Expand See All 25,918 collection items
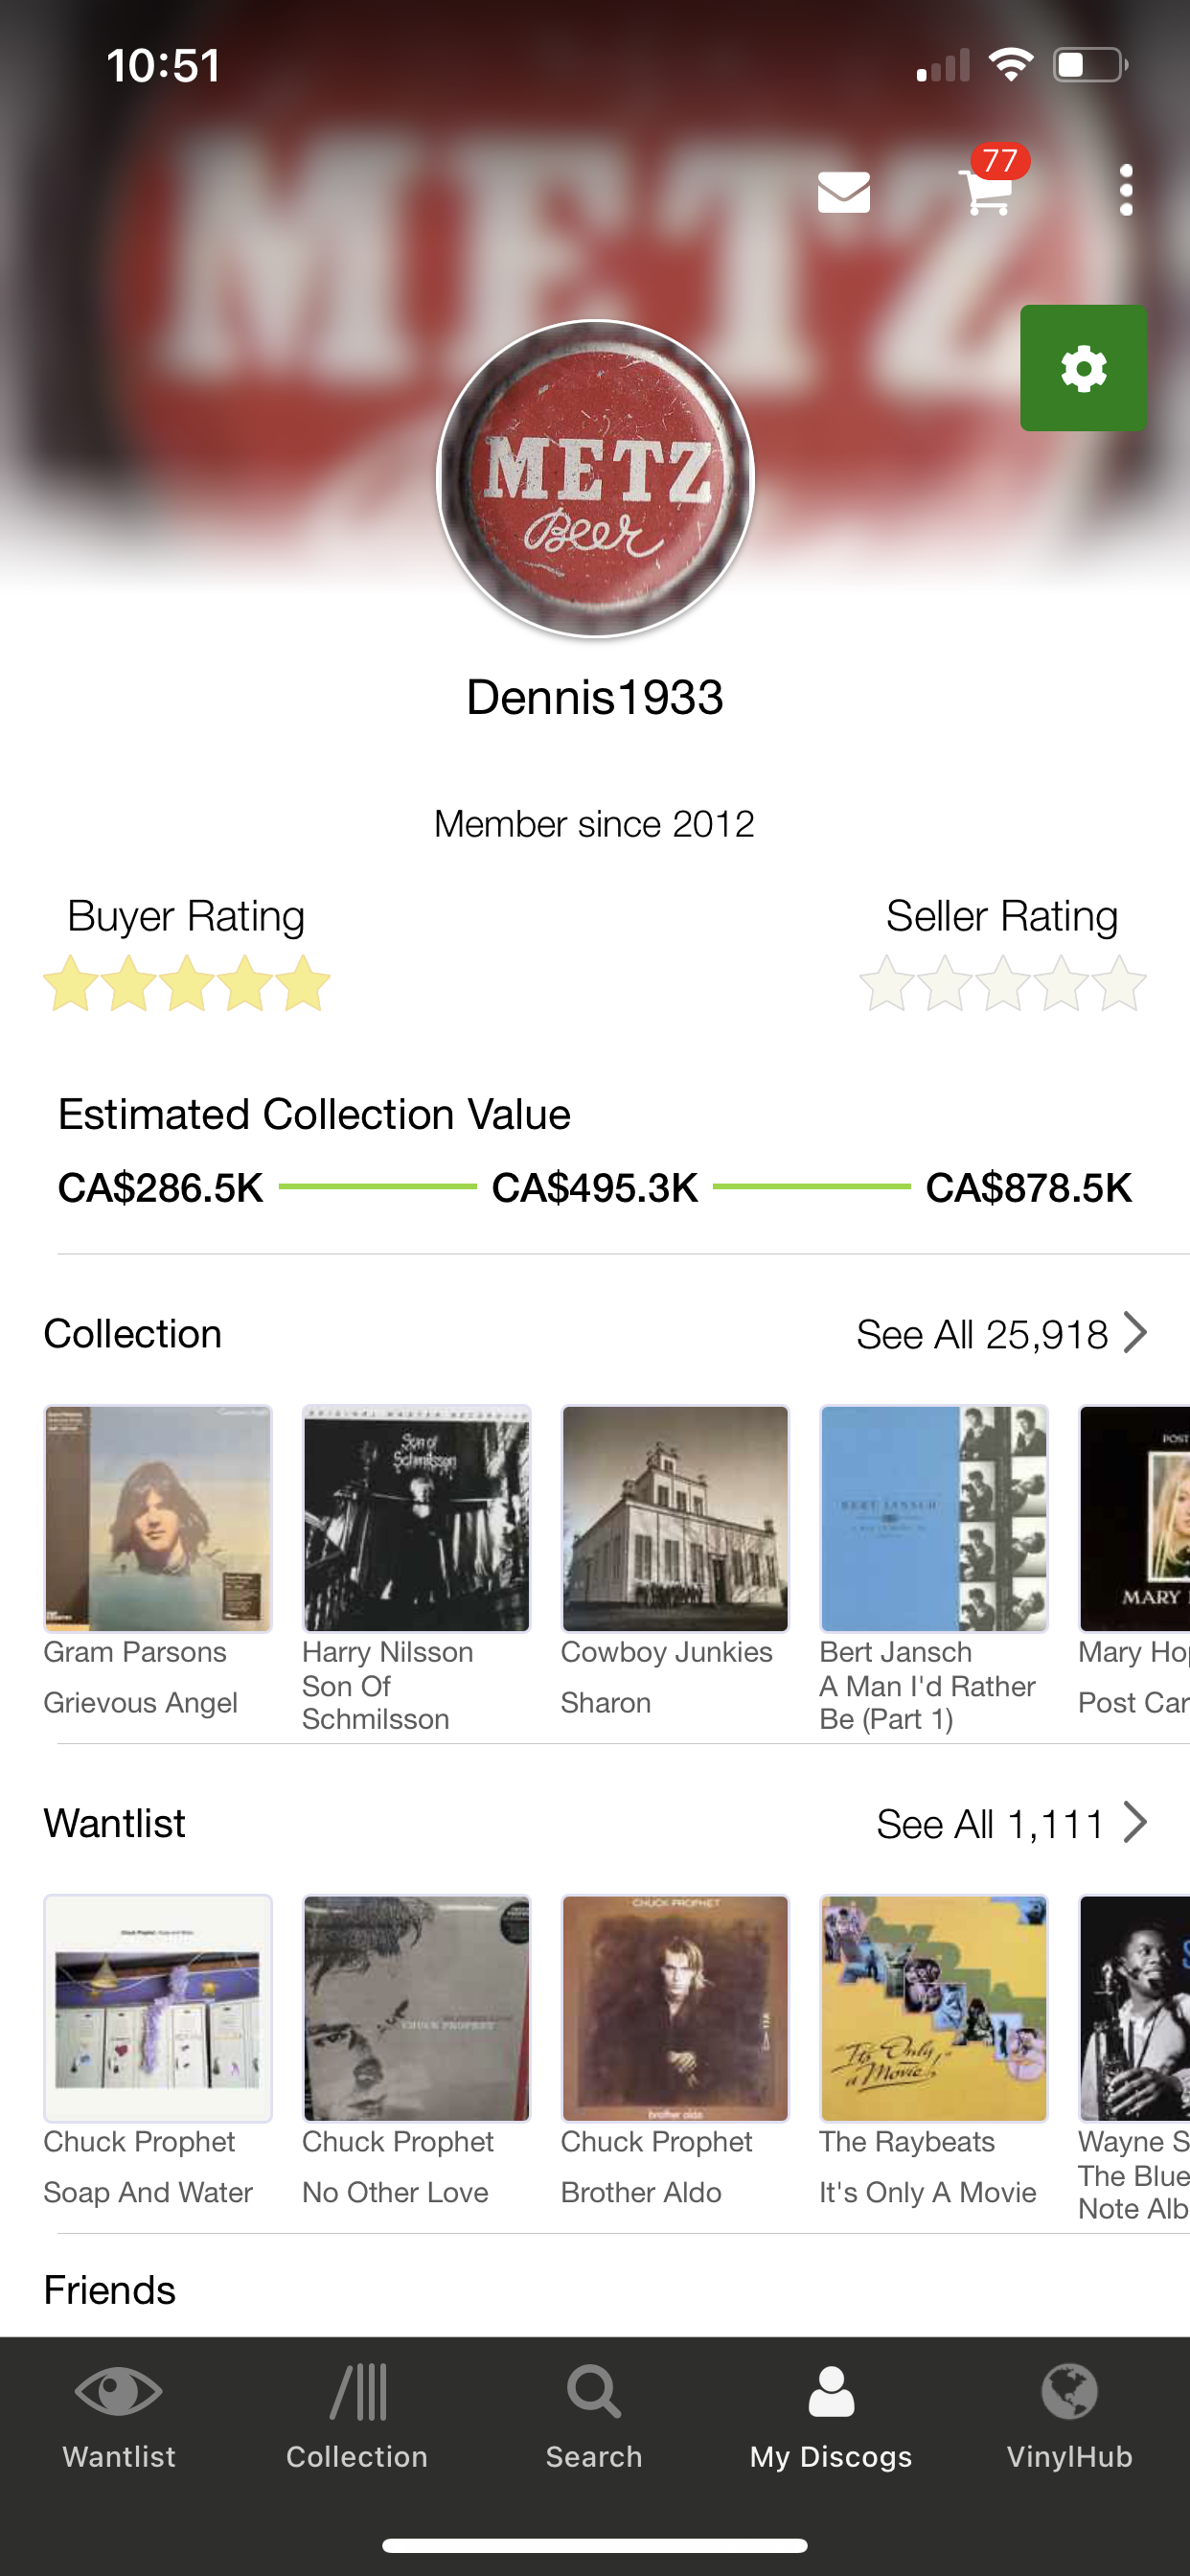The height and width of the screenshot is (2576, 1190). [x=1001, y=1334]
